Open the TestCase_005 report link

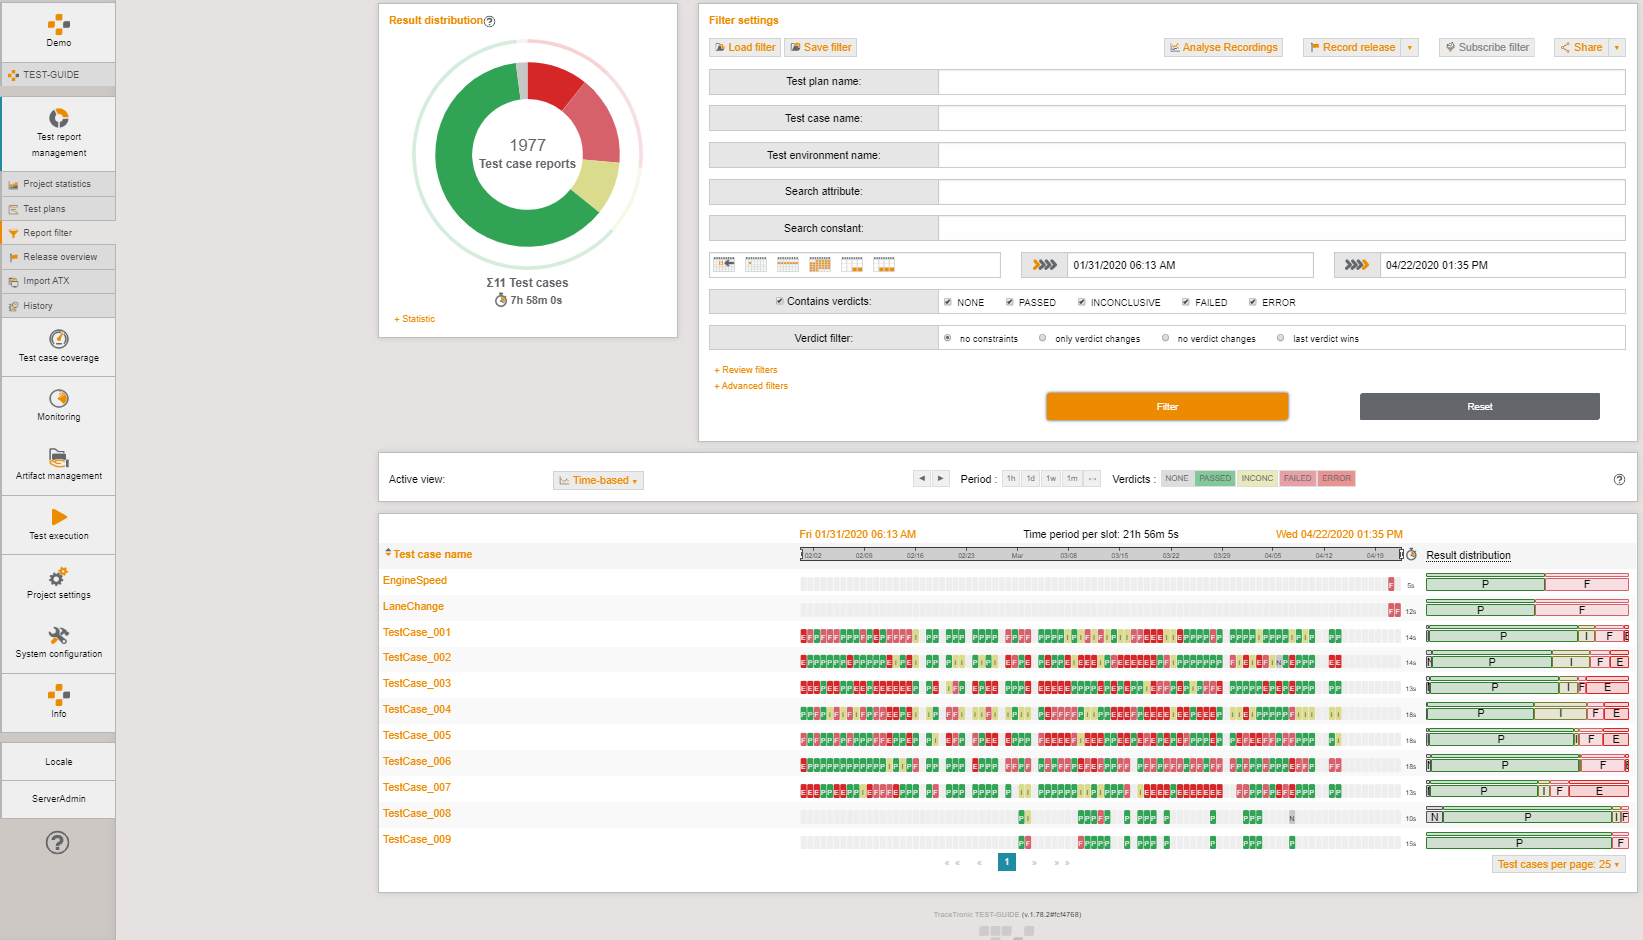coord(417,735)
